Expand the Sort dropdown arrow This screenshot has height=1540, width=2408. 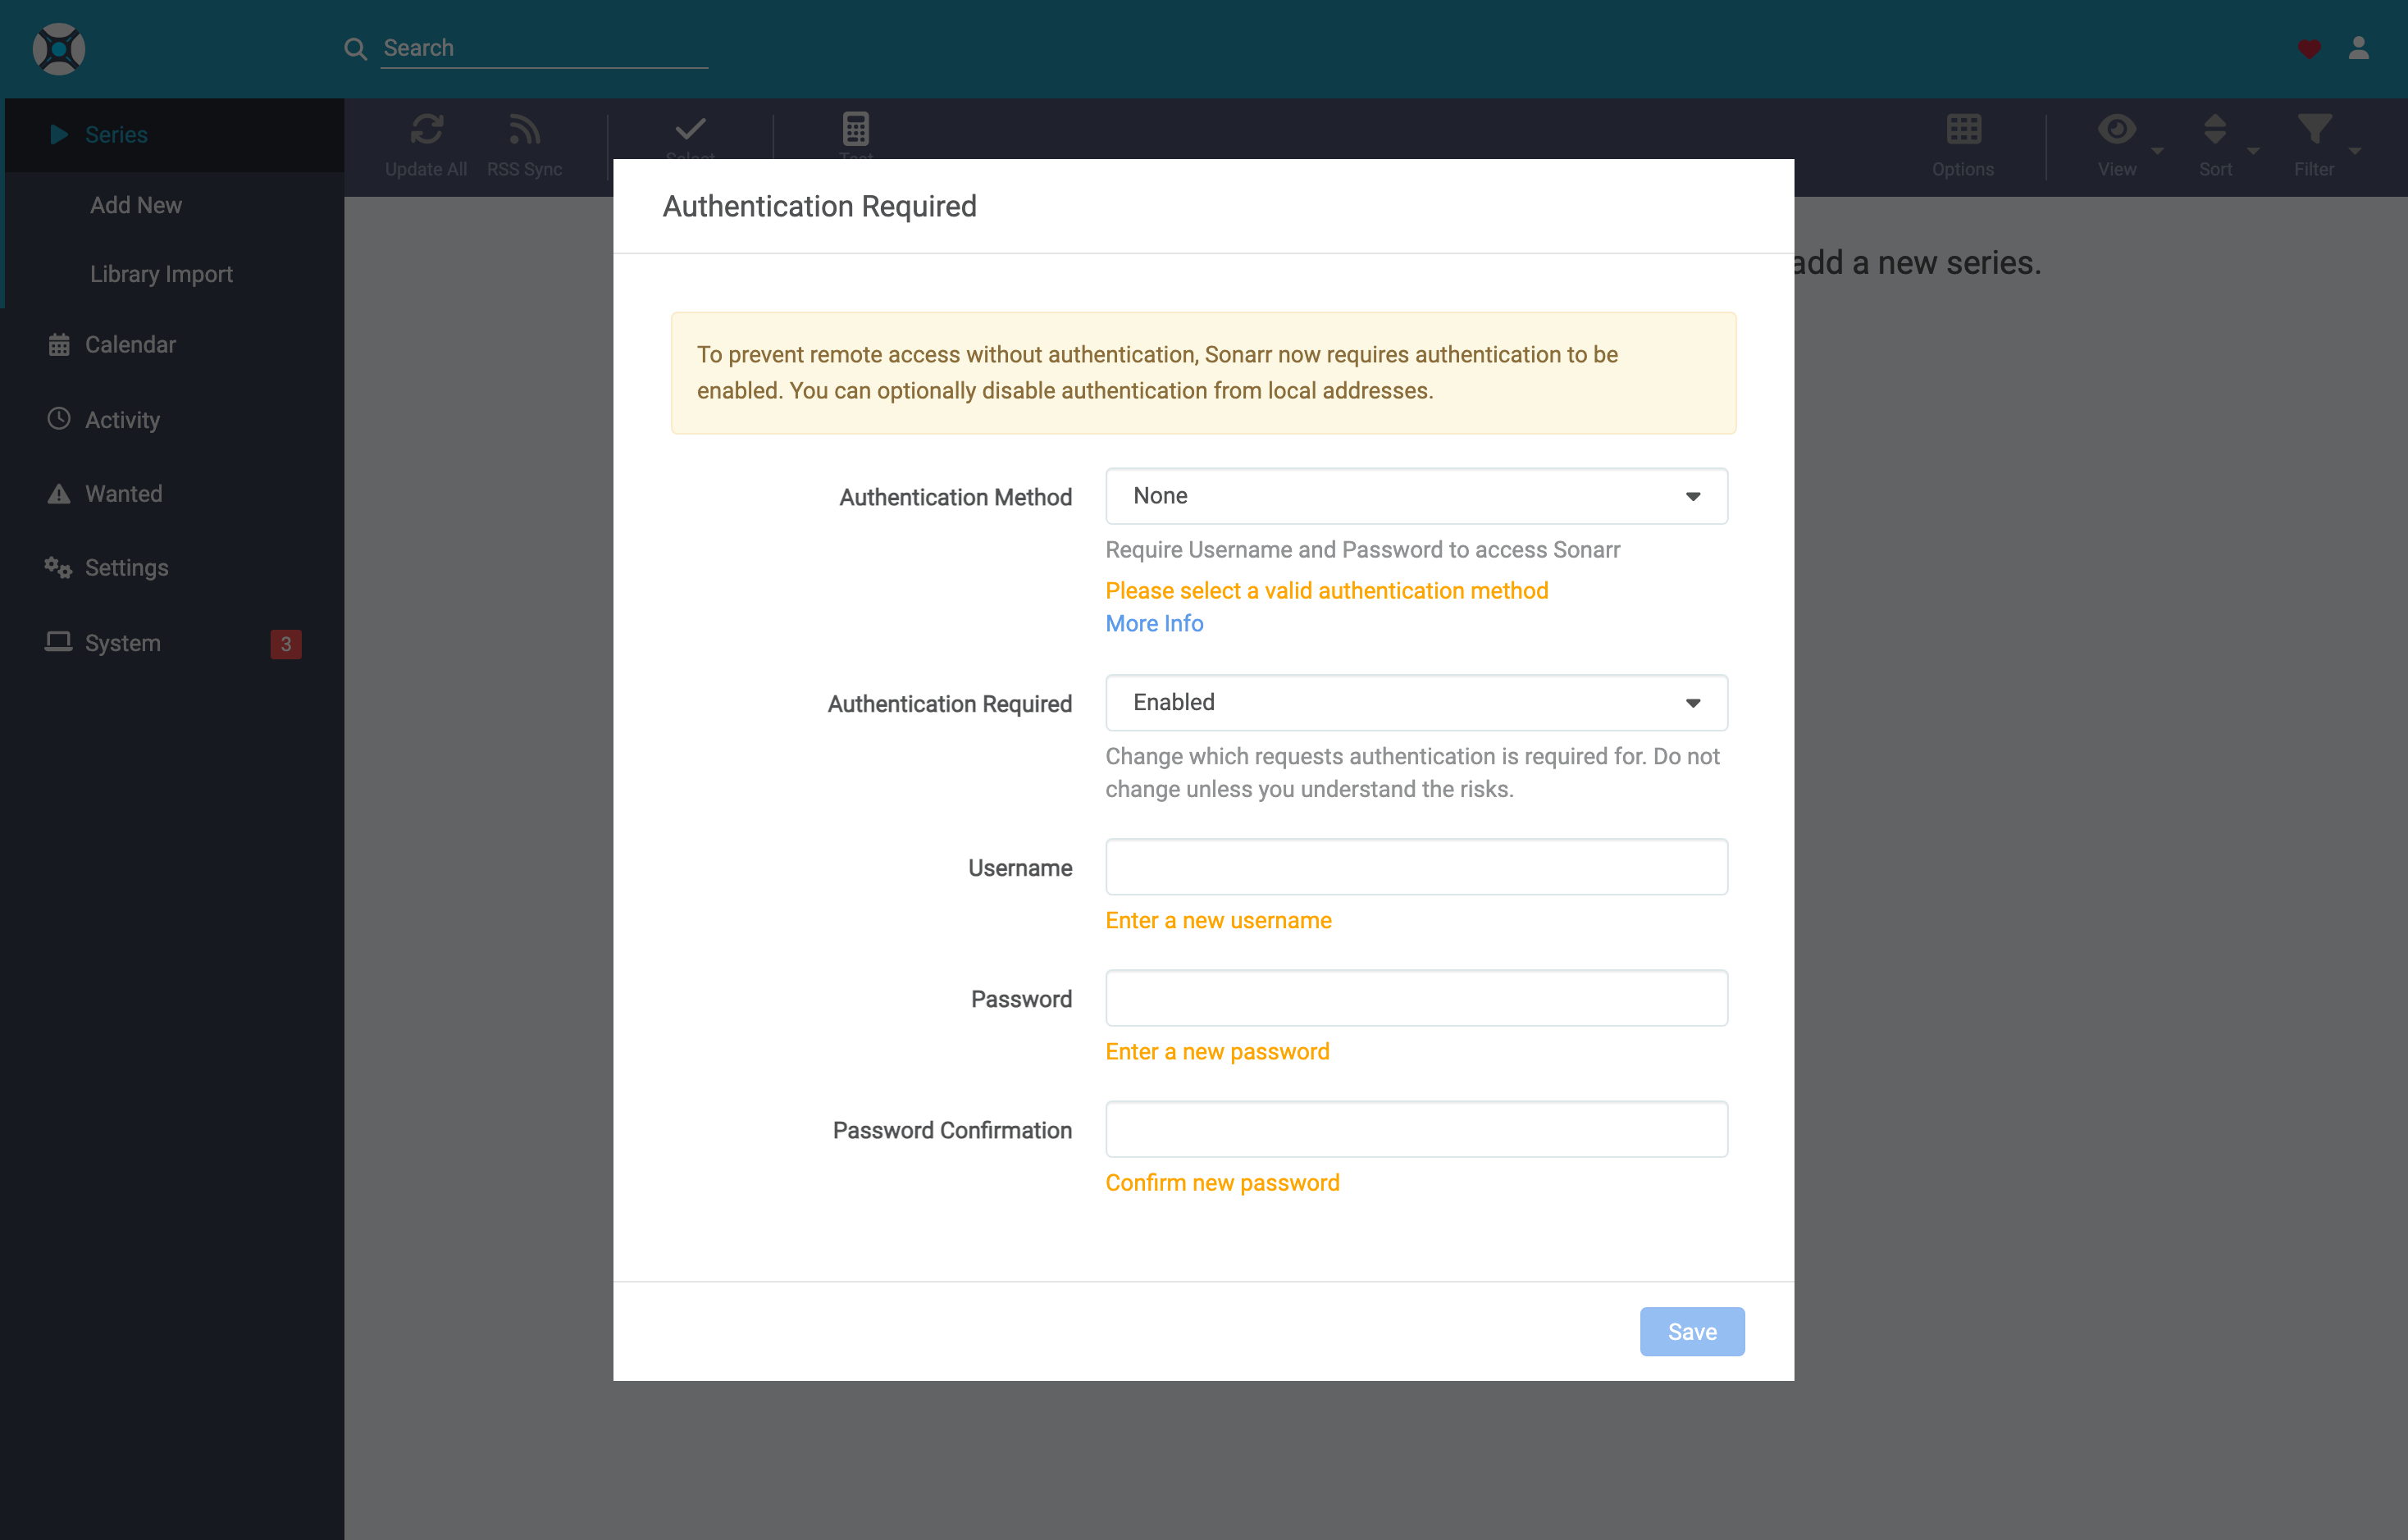click(x=2253, y=151)
